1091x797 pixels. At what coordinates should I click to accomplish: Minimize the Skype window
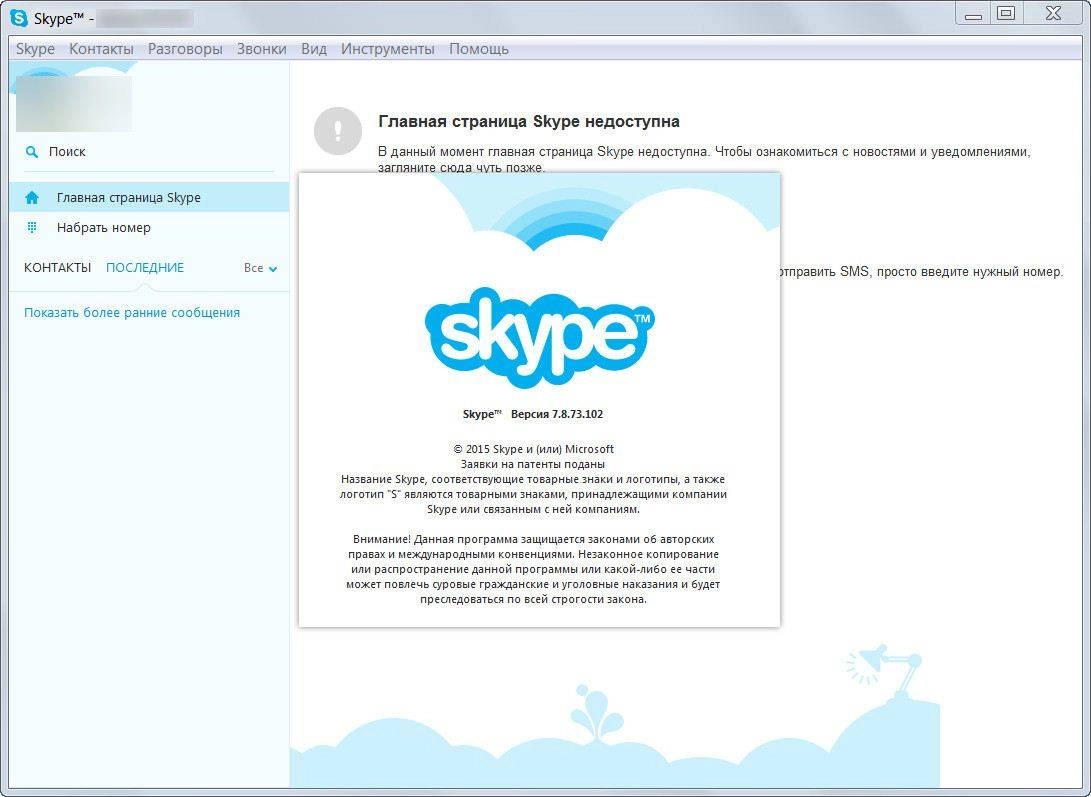pyautogui.click(x=974, y=14)
